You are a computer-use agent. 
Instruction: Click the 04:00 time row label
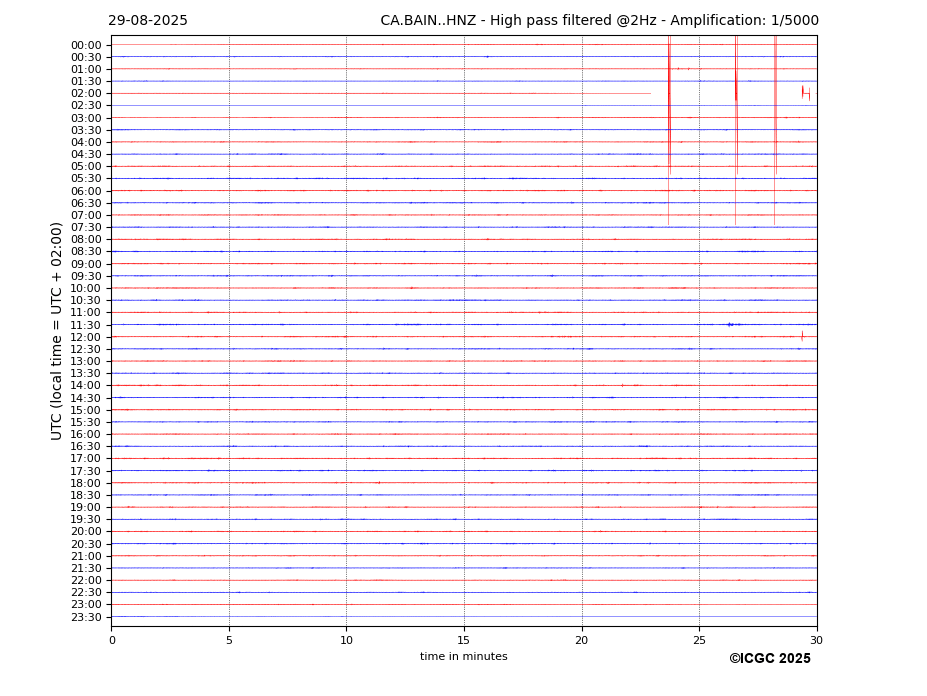coord(86,143)
